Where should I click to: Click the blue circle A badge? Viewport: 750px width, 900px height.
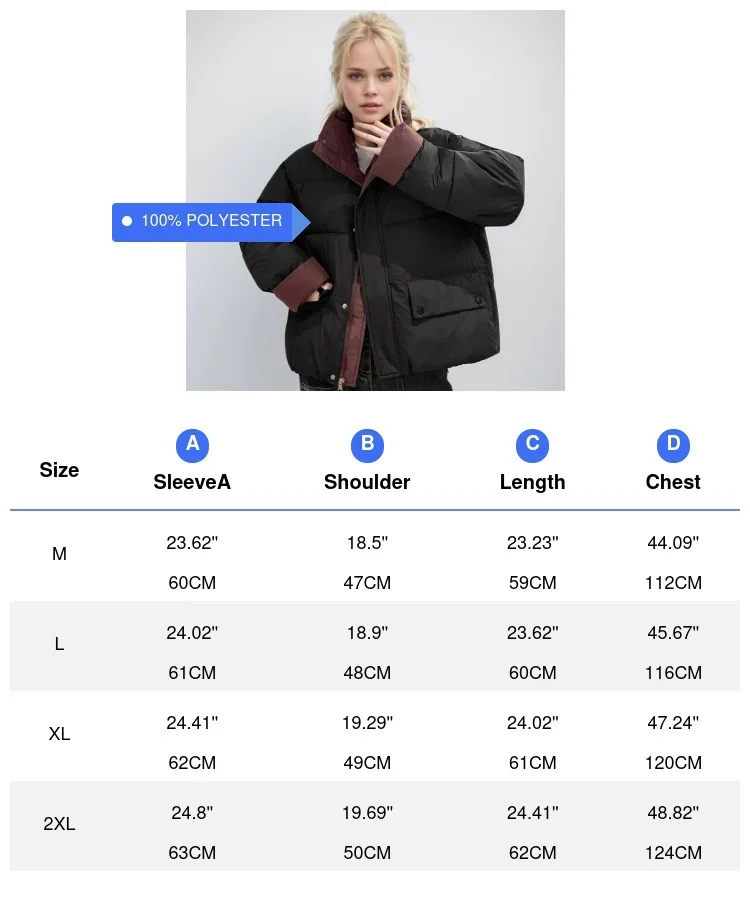[x=192, y=444]
